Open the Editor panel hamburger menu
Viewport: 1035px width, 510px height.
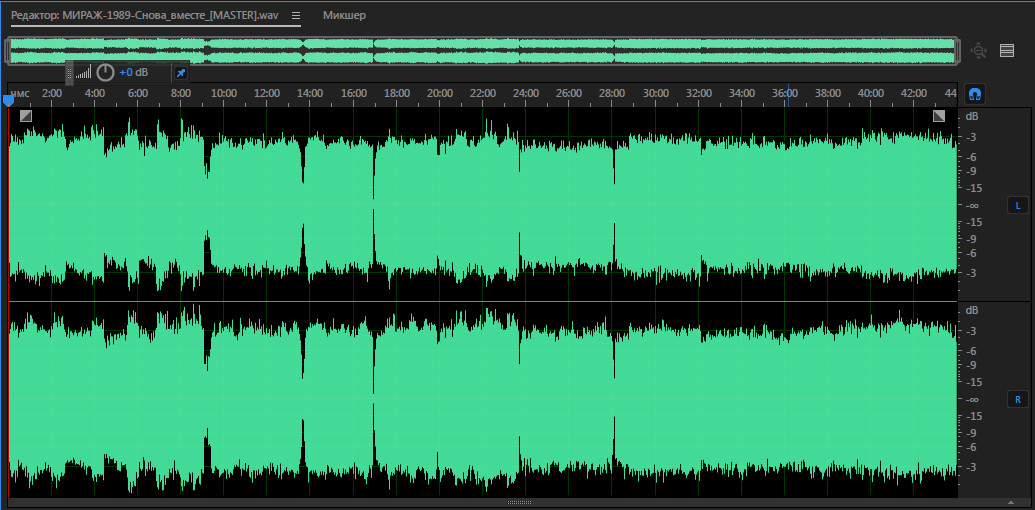(296, 16)
